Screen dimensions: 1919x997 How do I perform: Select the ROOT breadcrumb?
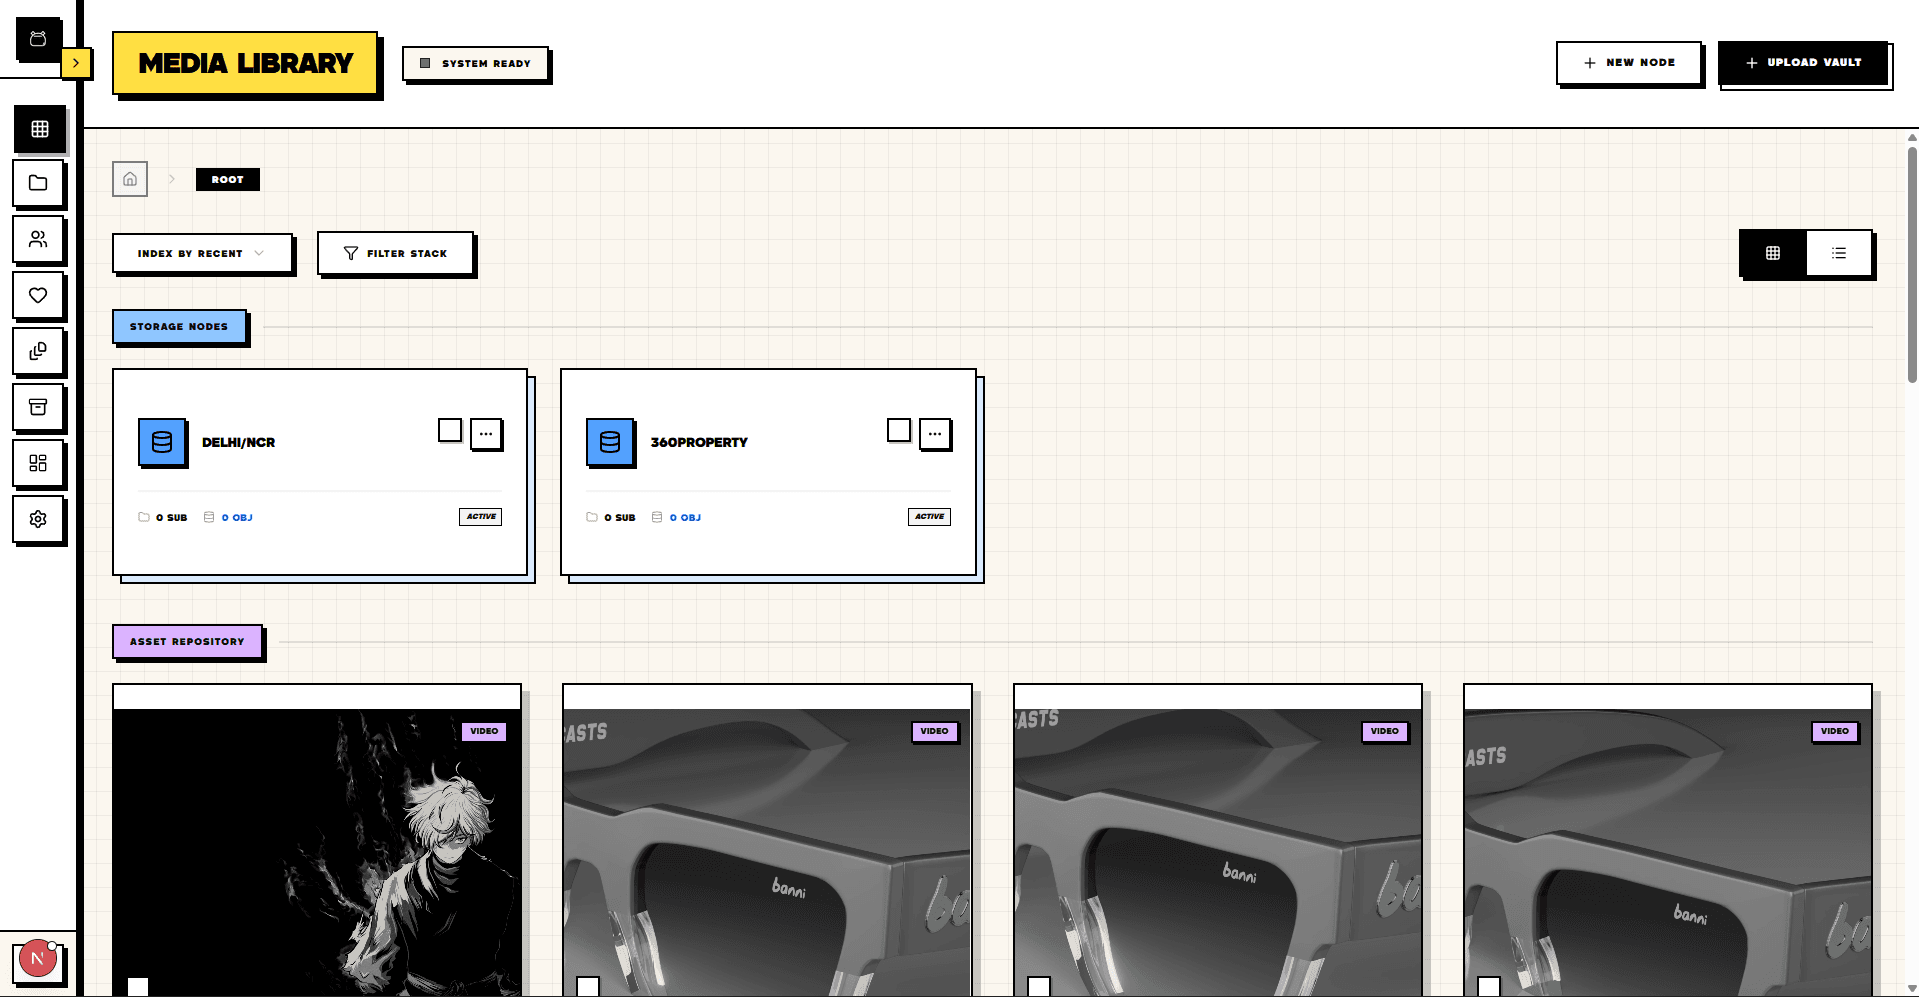pos(228,179)
